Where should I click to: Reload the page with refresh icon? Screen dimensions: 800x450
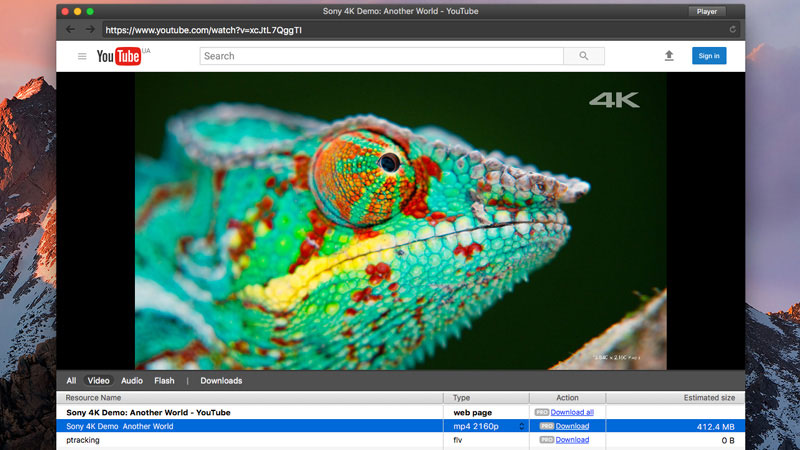click(733, 30)
